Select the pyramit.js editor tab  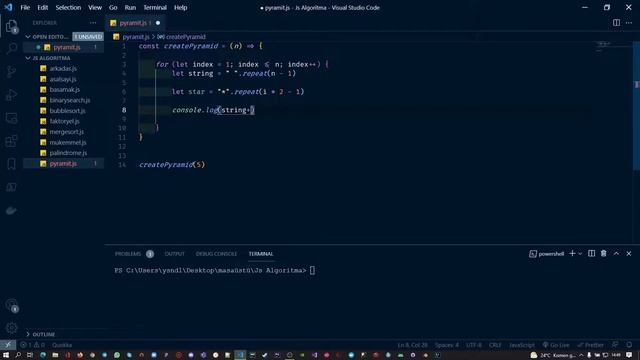(135, 23)
